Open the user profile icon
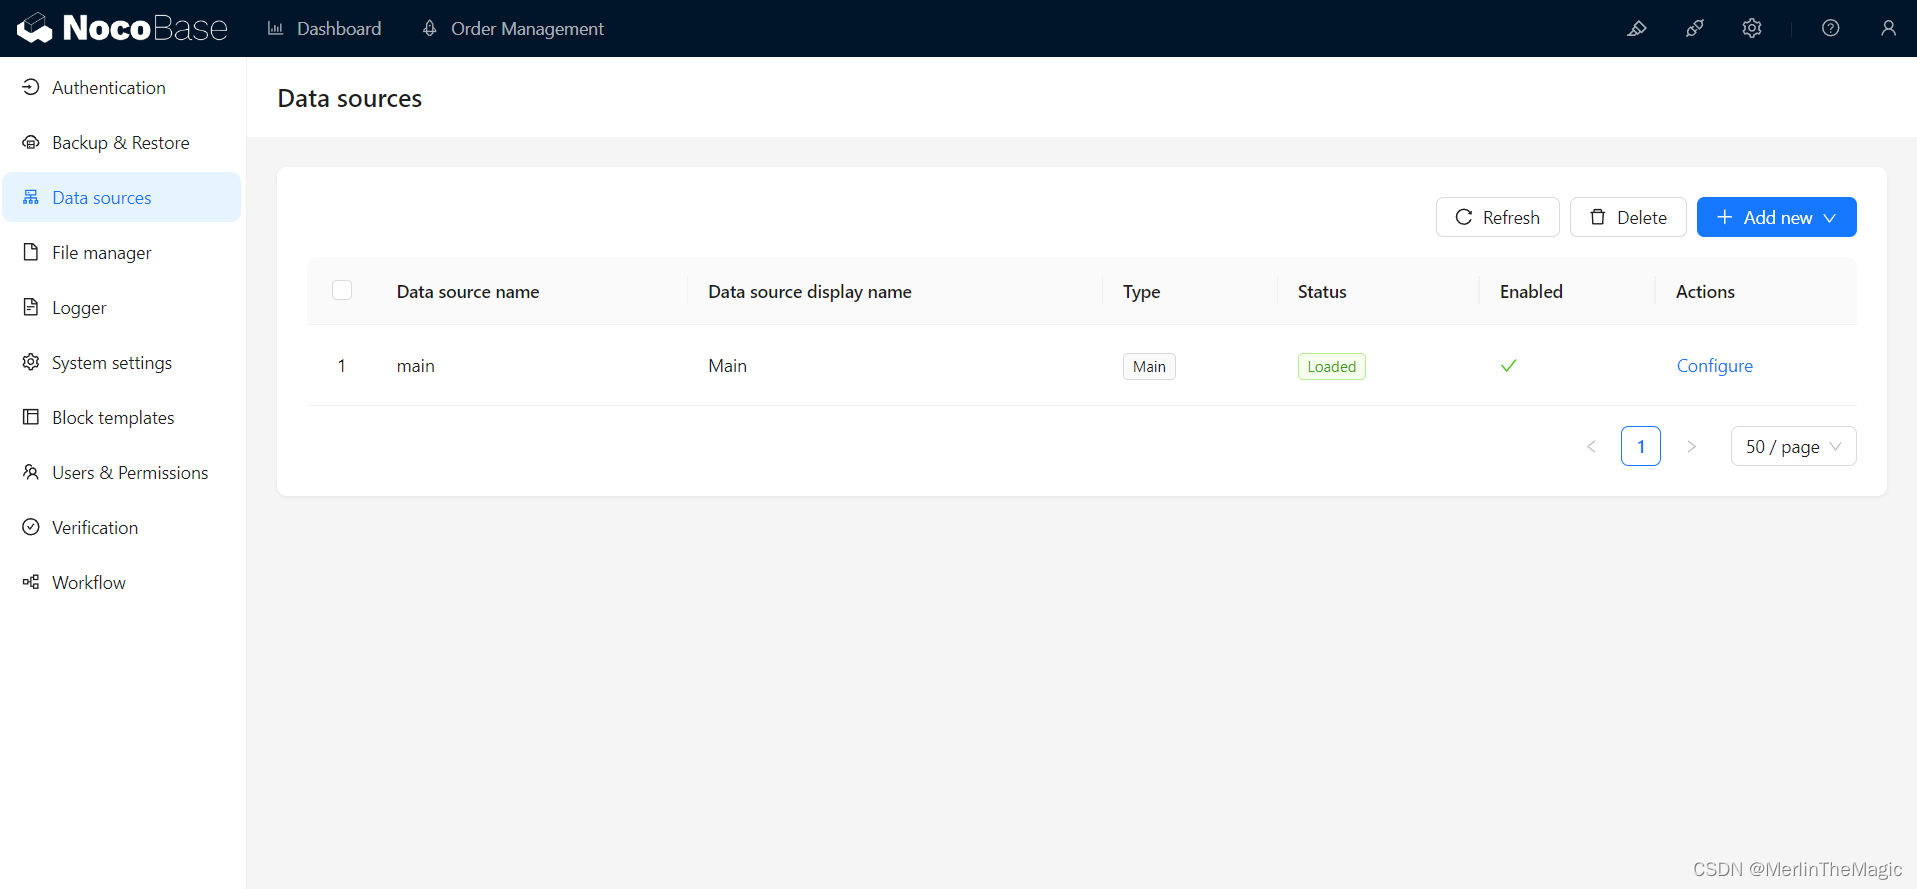1917x889 pixels. [x=1888, y=28]
